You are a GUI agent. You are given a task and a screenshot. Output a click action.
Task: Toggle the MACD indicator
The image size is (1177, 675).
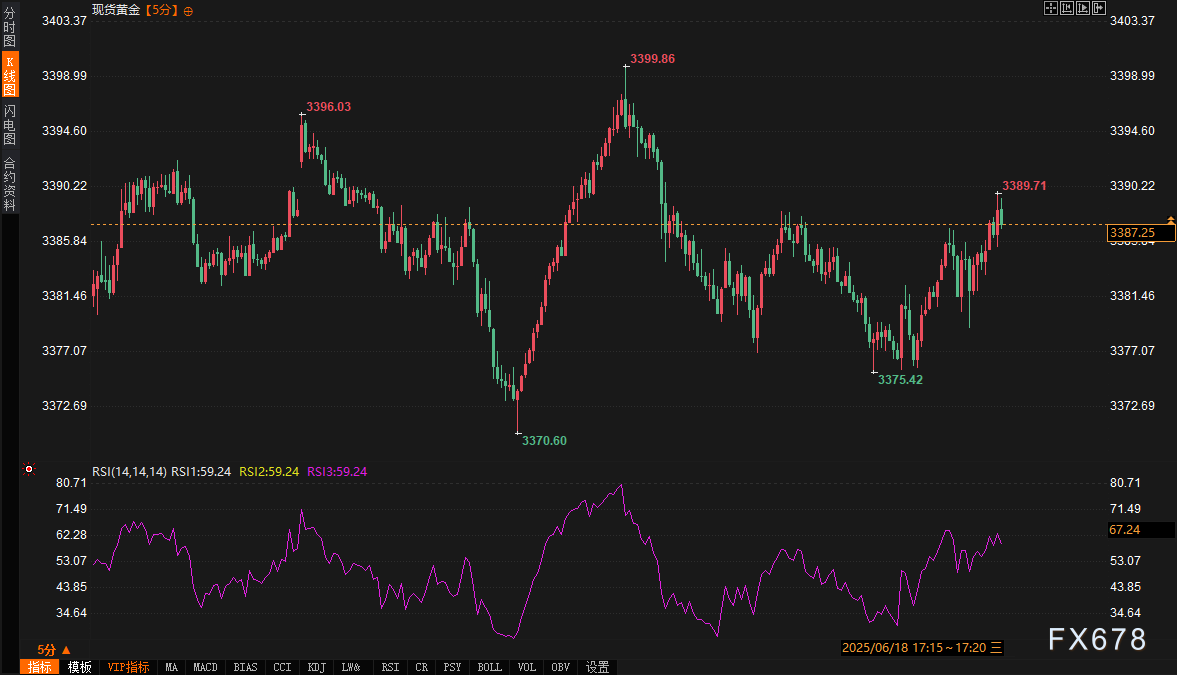pyautogui.click(x=205, y=667)
